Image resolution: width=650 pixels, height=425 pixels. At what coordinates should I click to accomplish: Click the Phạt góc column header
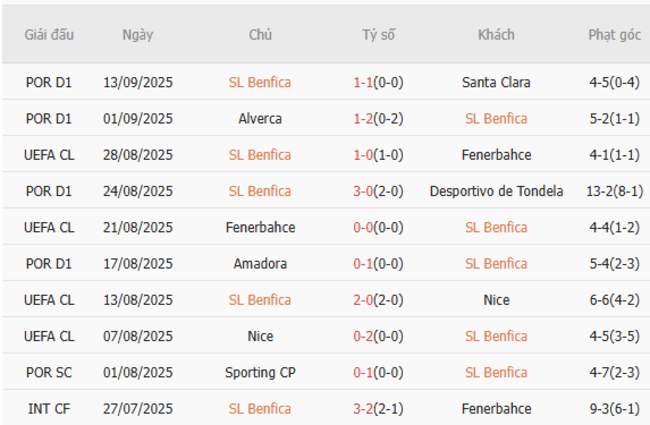click(x=614, y=35)
